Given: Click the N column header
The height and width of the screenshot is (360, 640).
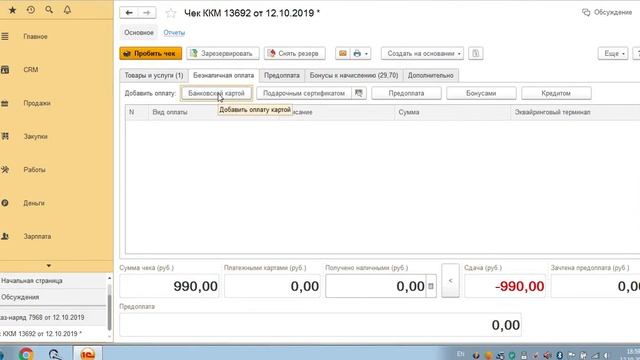Looking at the screenshot, I should 137,112.
